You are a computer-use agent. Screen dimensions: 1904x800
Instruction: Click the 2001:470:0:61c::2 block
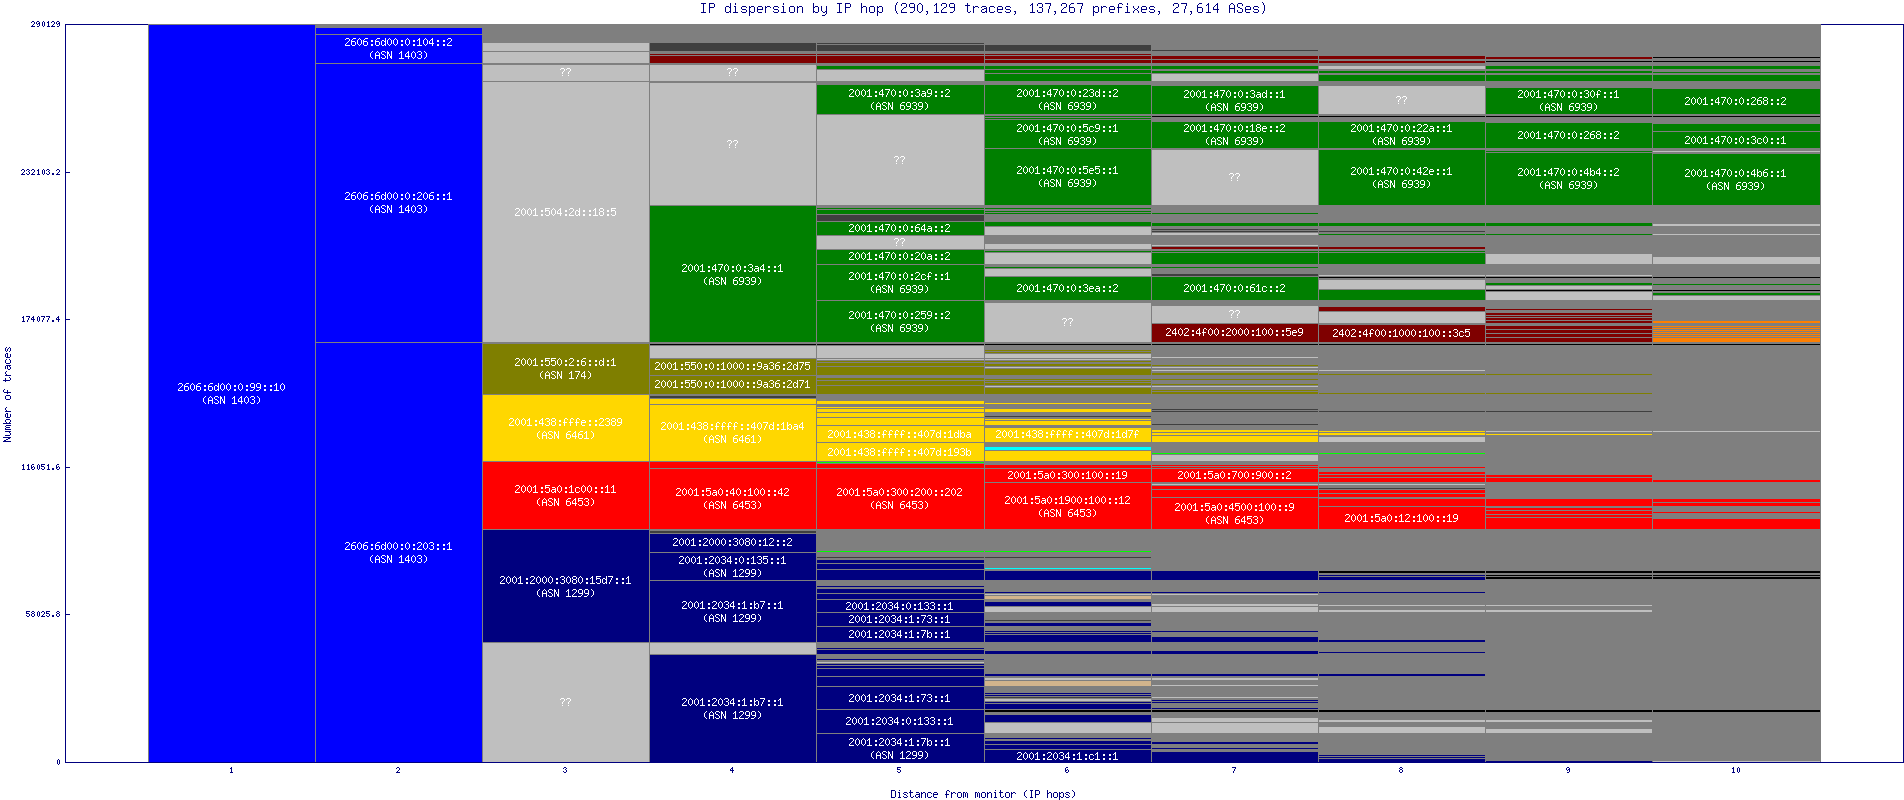pos(1235,288)
